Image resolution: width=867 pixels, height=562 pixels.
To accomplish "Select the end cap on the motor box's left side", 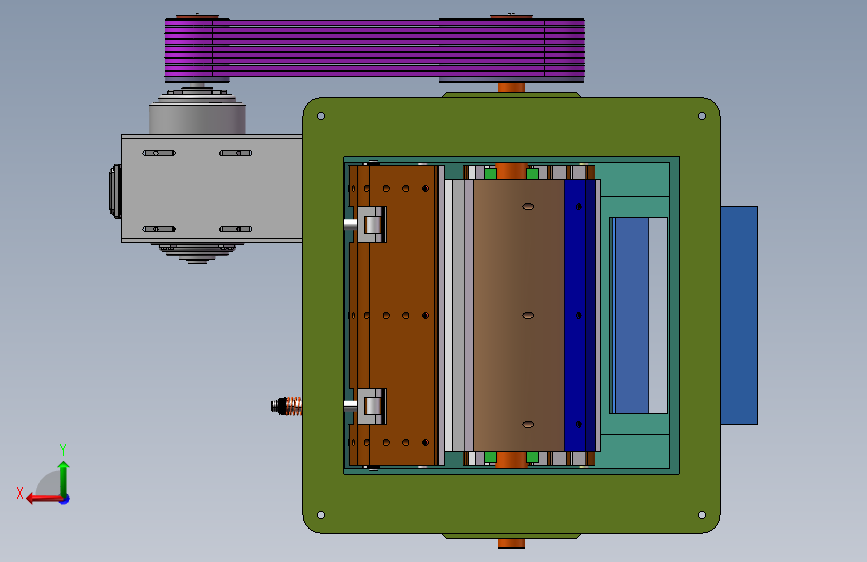I will tap(116, 191).
